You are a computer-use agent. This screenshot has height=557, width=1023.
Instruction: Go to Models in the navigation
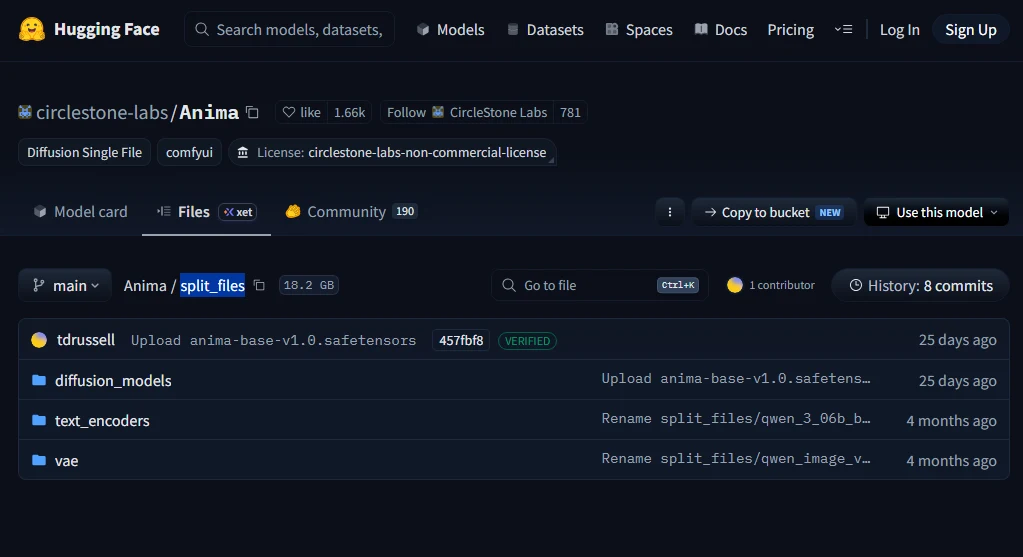tap(450, 29)
